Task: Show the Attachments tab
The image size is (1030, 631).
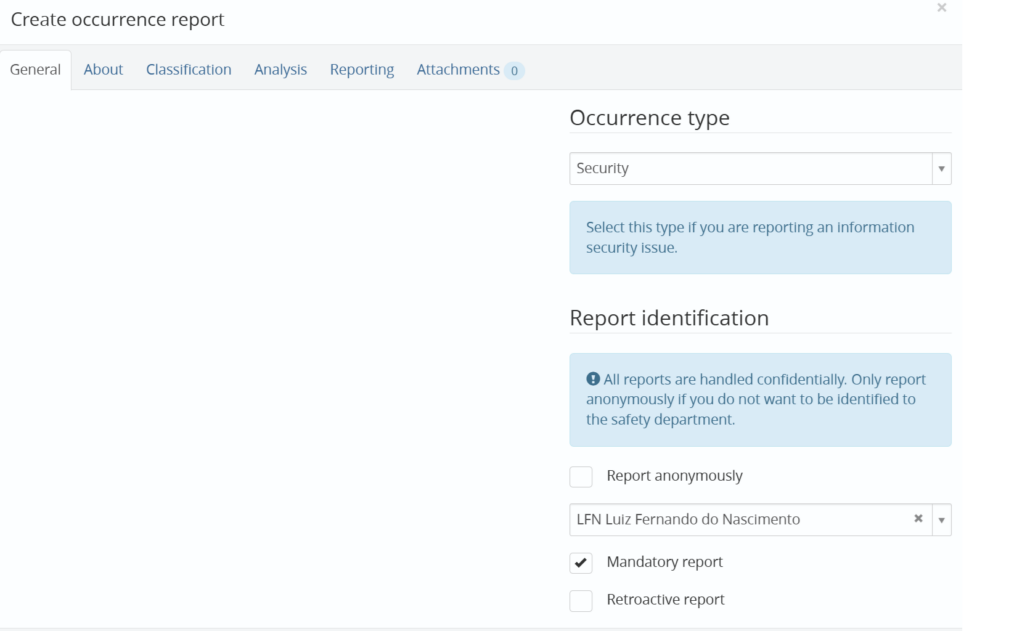Action: [x=457, y=70]
